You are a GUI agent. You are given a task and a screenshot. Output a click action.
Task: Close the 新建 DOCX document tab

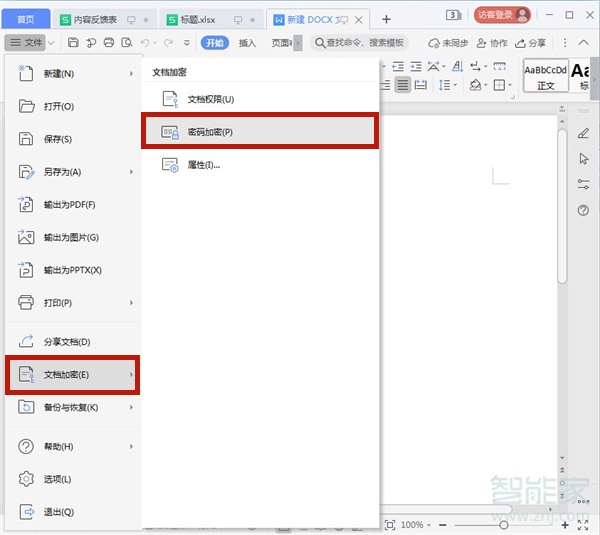tap(359, 20)
